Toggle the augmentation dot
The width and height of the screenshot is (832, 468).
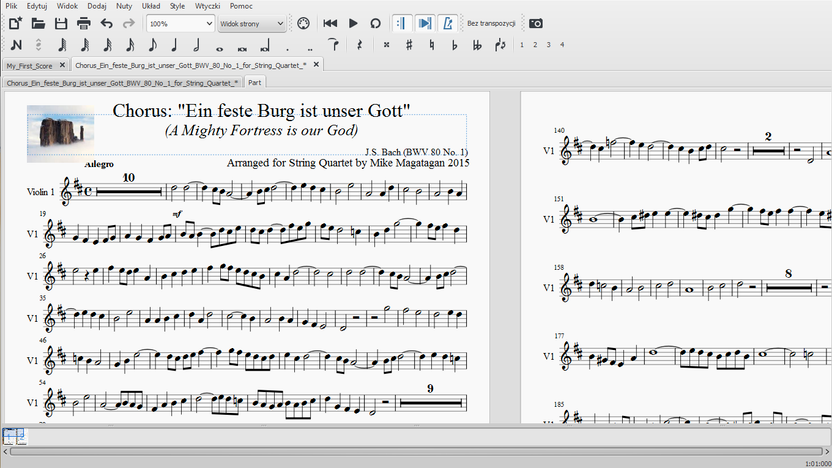pos(288,48)
